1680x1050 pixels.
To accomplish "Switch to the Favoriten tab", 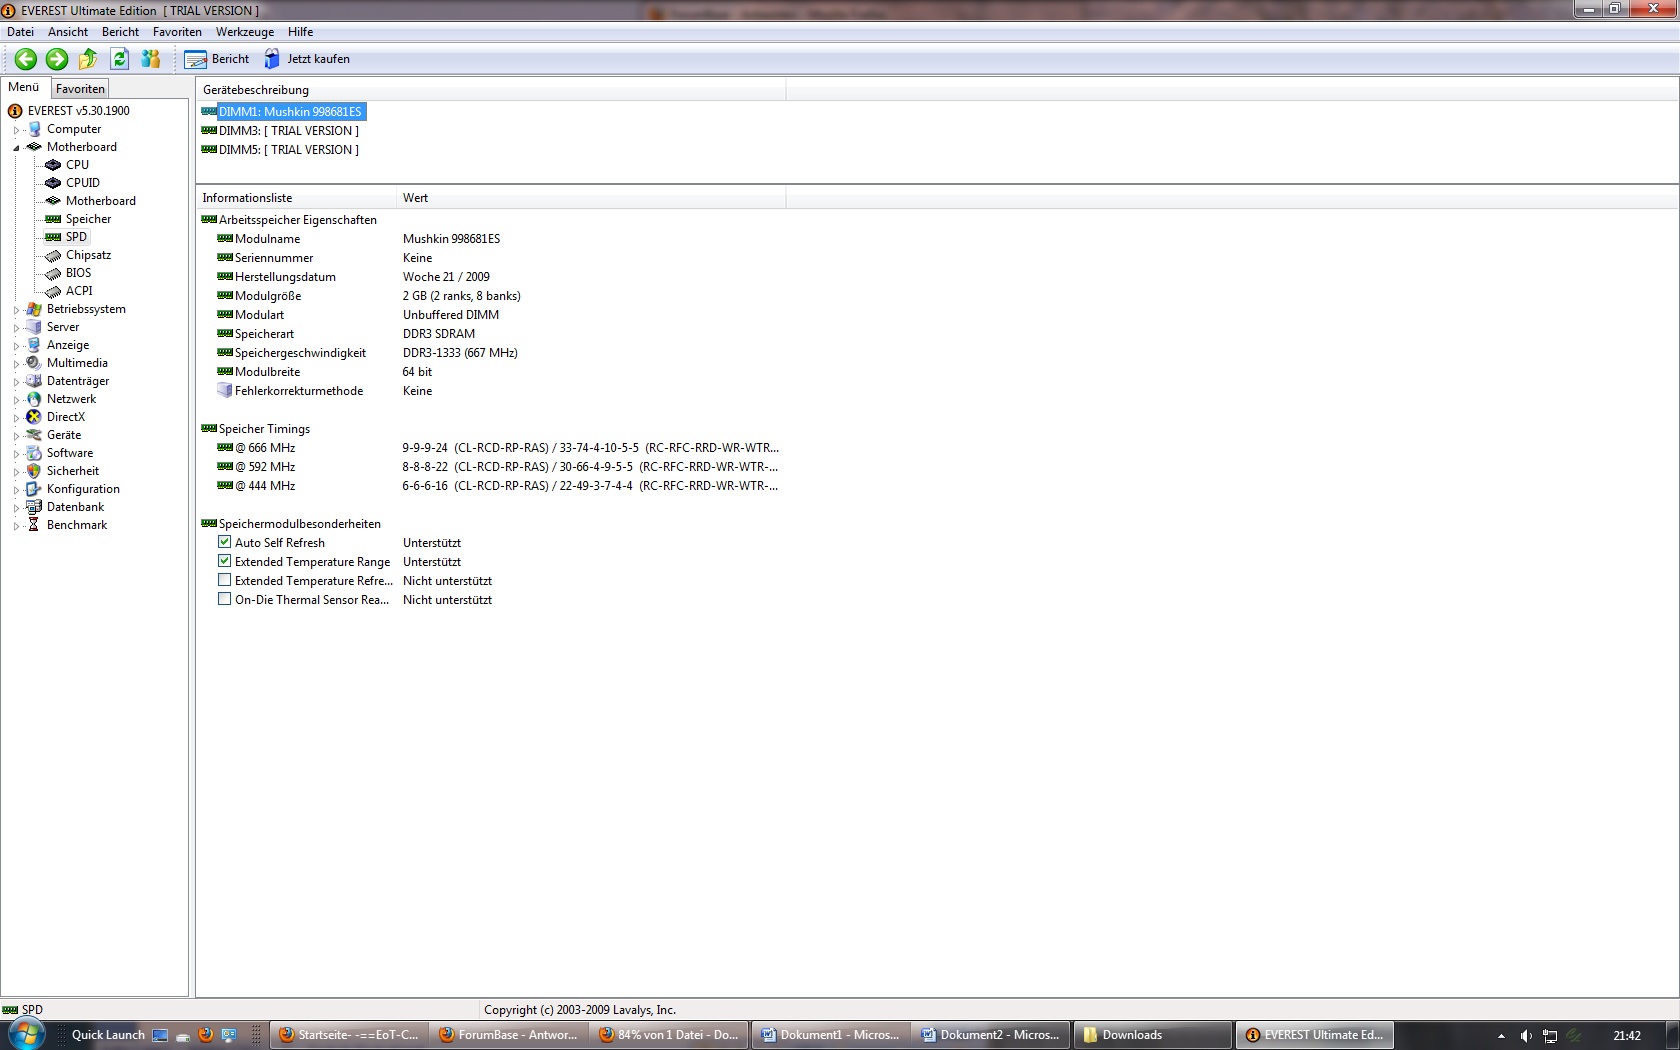I will coord(80,89).
